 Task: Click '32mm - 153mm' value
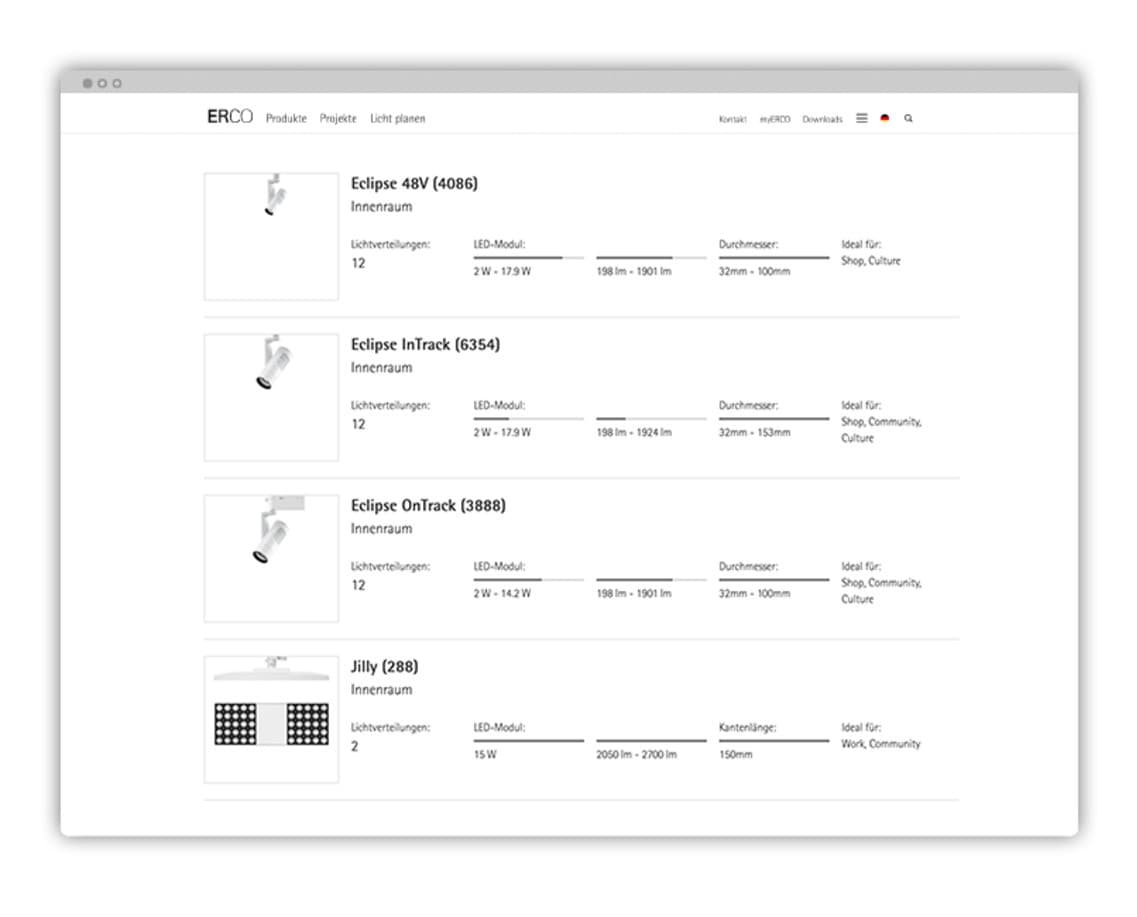(754, 432)
